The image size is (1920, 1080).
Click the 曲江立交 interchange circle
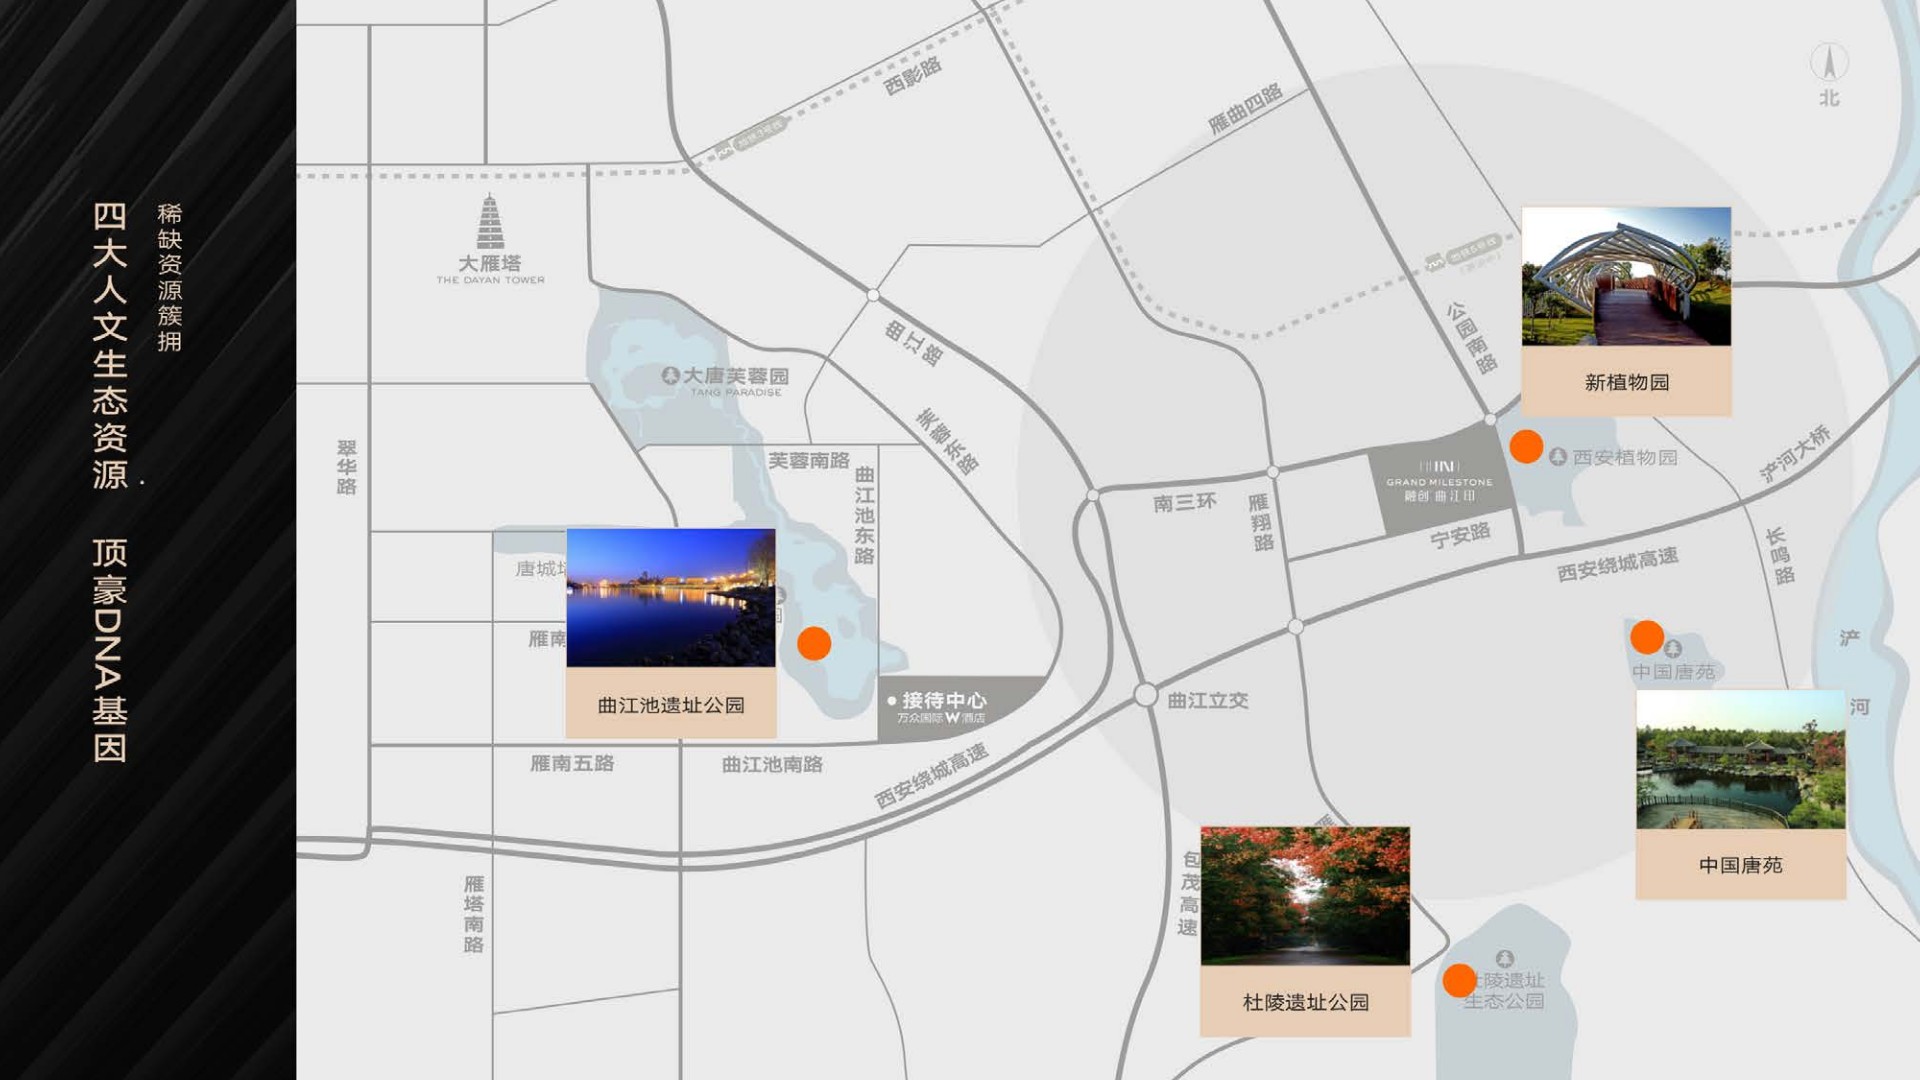tap(1146, 695)
